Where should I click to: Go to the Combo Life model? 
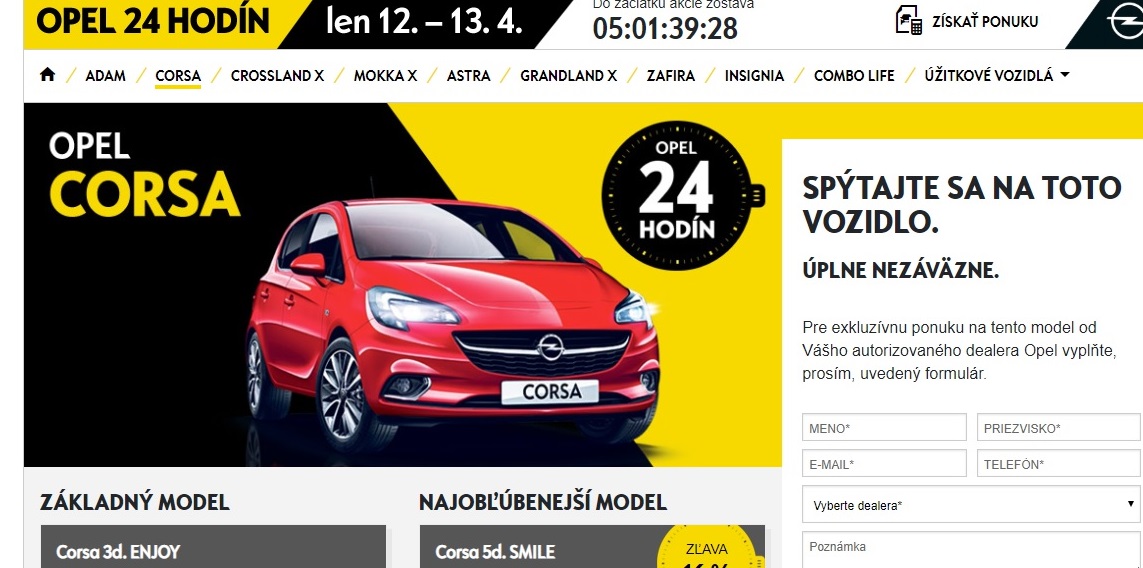click(854, 76)
